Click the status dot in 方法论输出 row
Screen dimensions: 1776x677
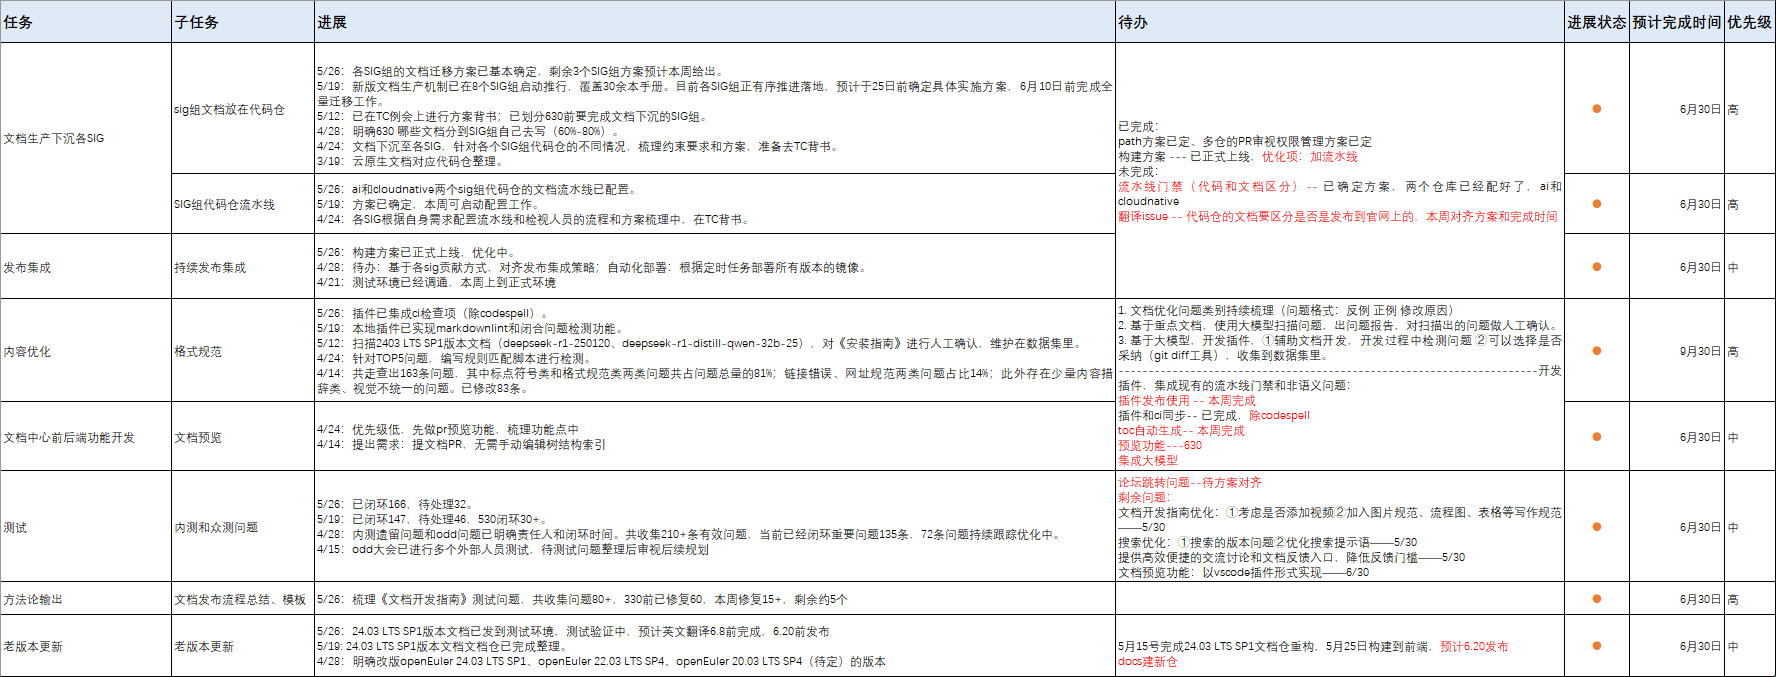click(x=1596, y=599)
